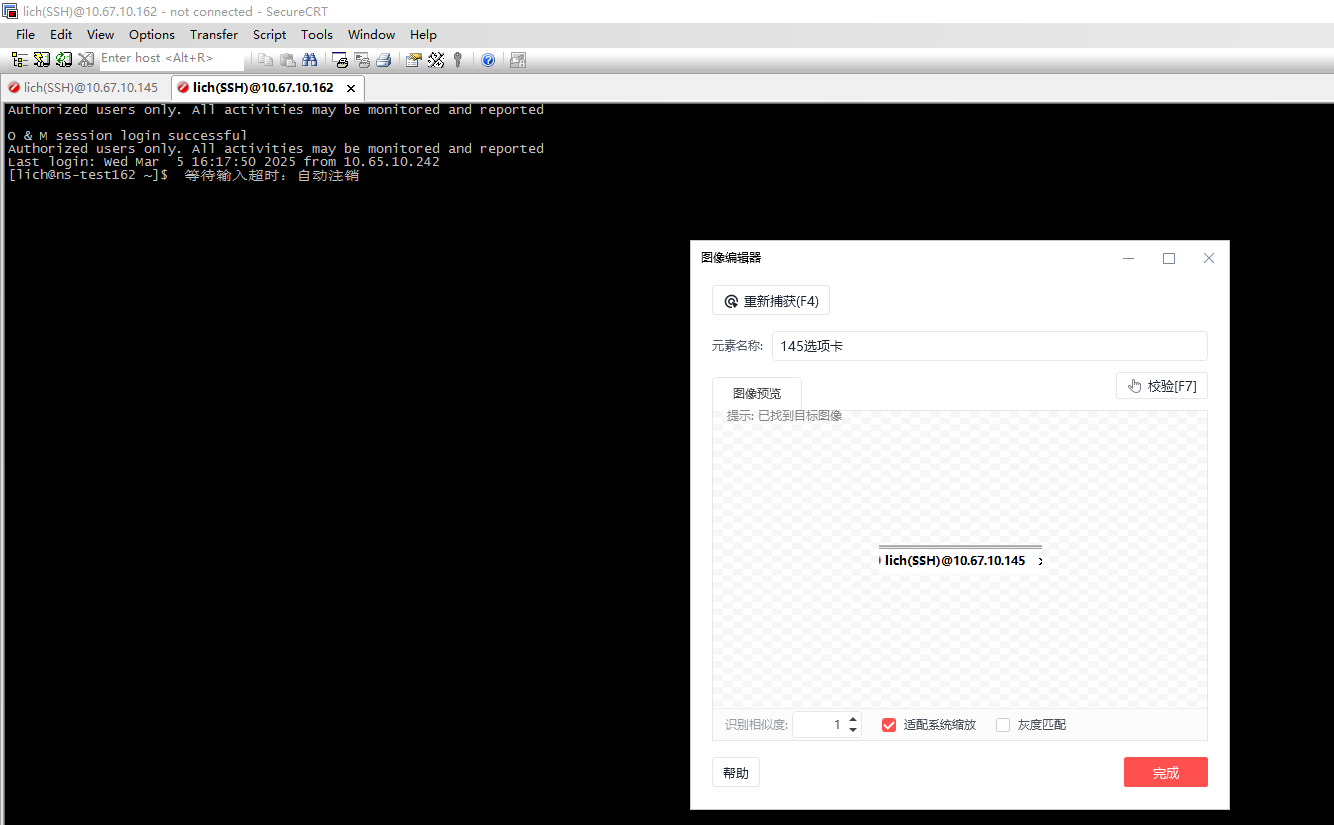Increase 识别相似度 with the up arrow
The width and height of the screenshot is (1334, 825).
tap(853, 719)
